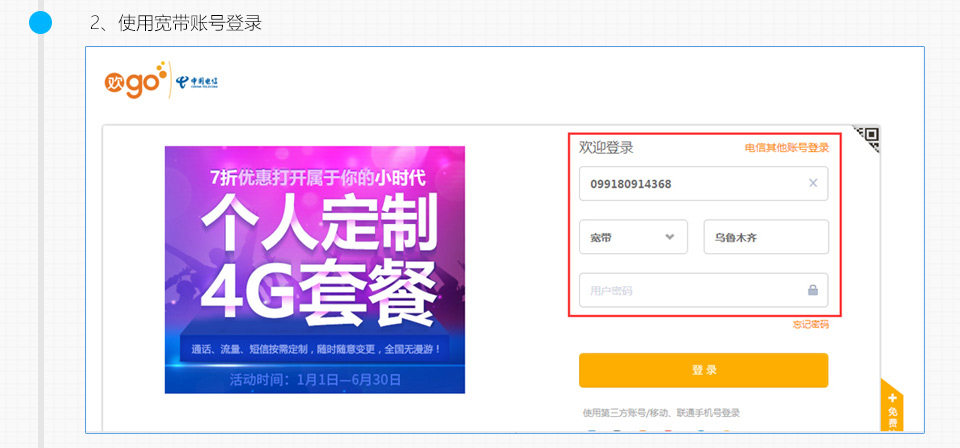Image resolution: width=960 pixels, height=448 pixels.
Task: Open QR code login in corner
Action: [867, 138]
